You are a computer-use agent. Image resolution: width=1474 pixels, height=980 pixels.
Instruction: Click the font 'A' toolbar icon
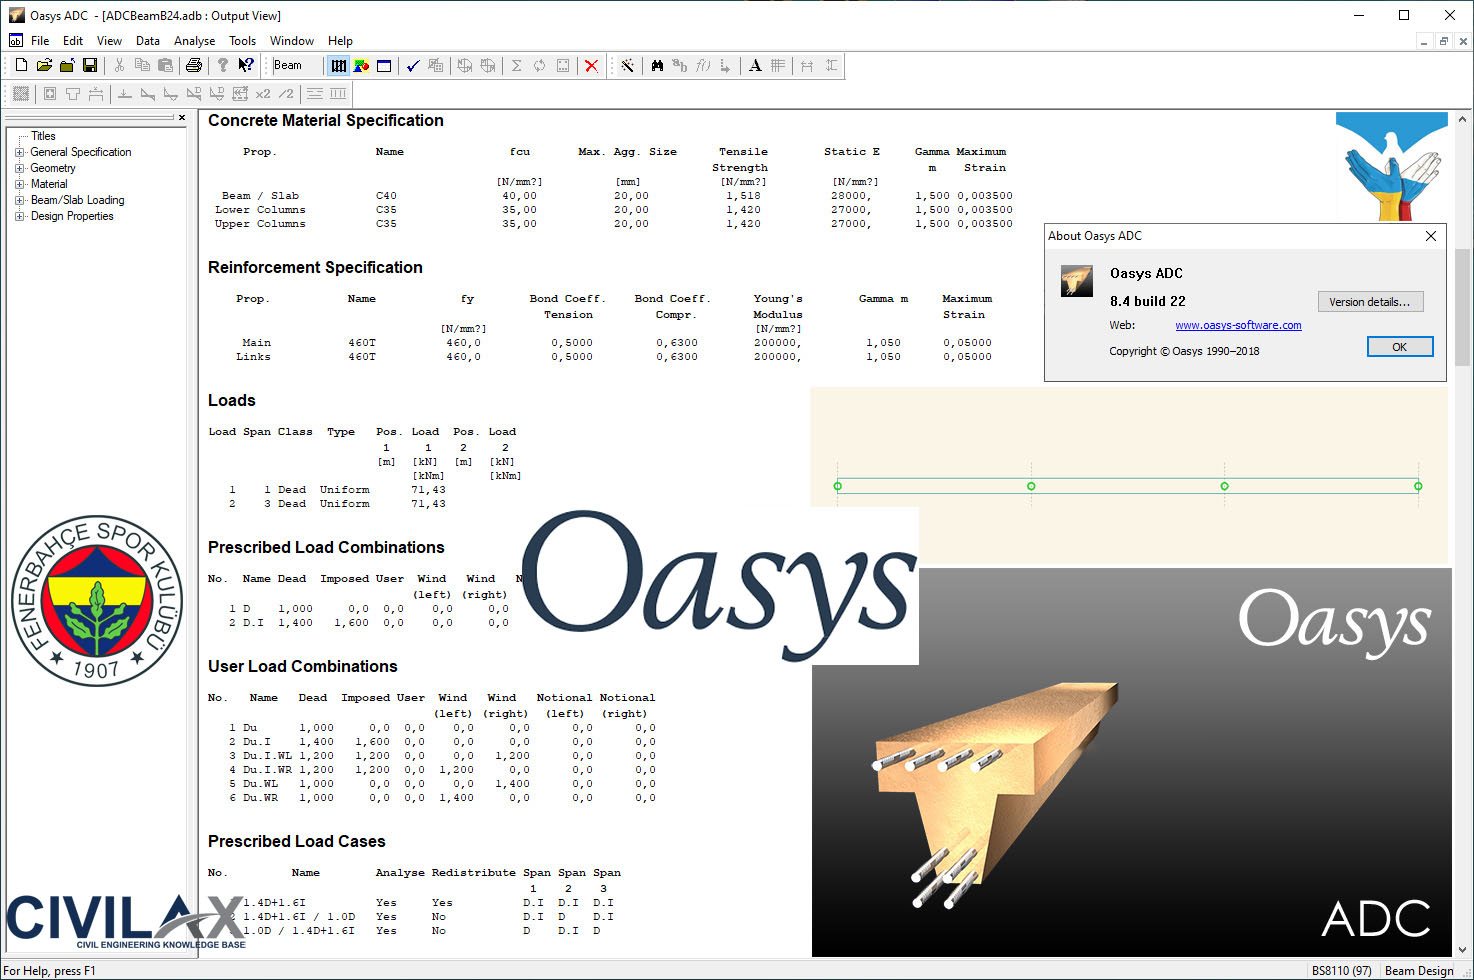(x=755, y=65)
